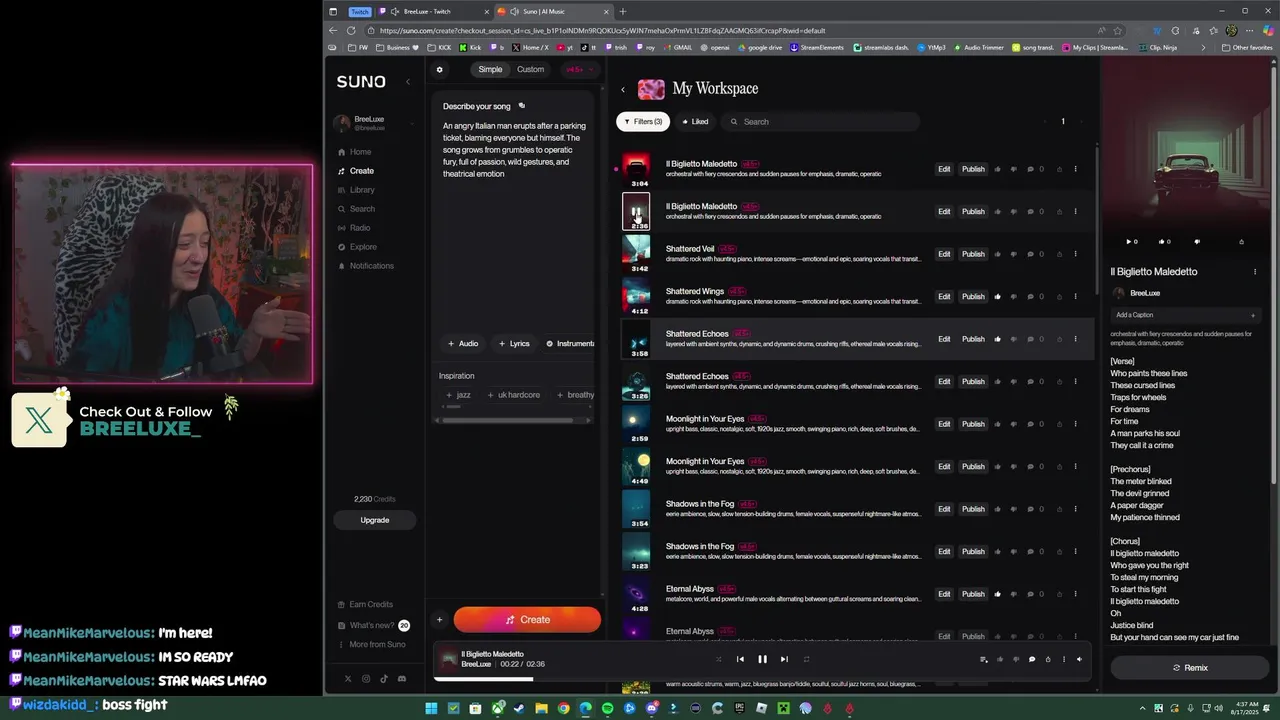Skip to previous track in the player
Viewport: 1280px width, 720px height.
pyautogui.click(x=740, y=659)
